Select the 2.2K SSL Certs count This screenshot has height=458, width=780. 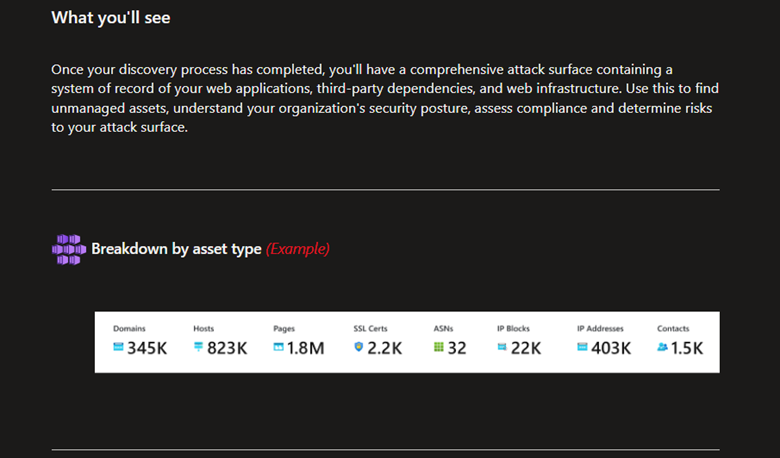tap(385, 348)
